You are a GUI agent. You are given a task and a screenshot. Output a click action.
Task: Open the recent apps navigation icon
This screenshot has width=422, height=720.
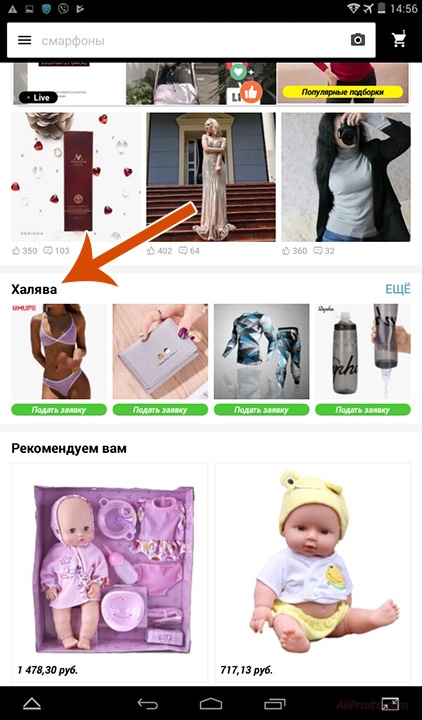click(275, 704)
